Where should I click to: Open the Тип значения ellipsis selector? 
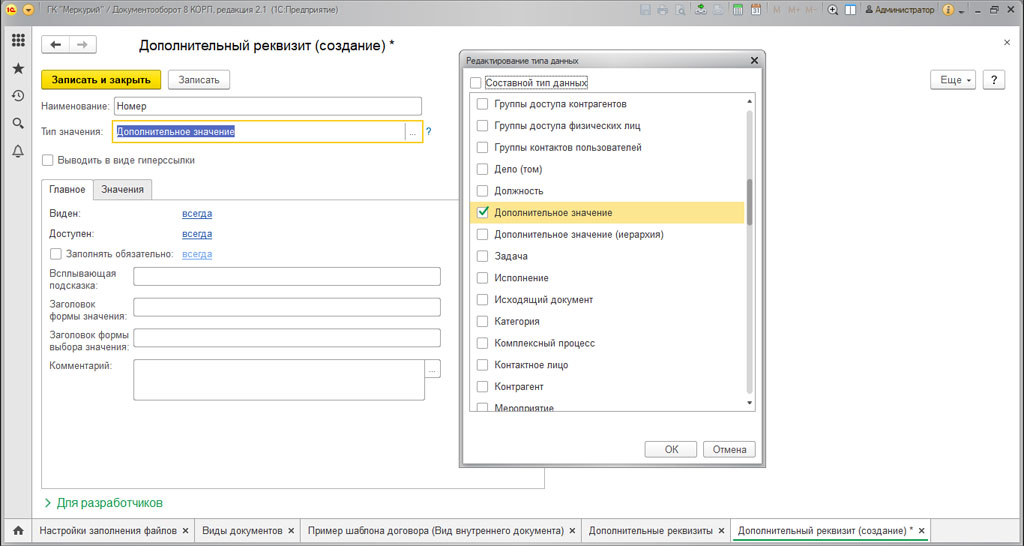[x=412, y=132]
